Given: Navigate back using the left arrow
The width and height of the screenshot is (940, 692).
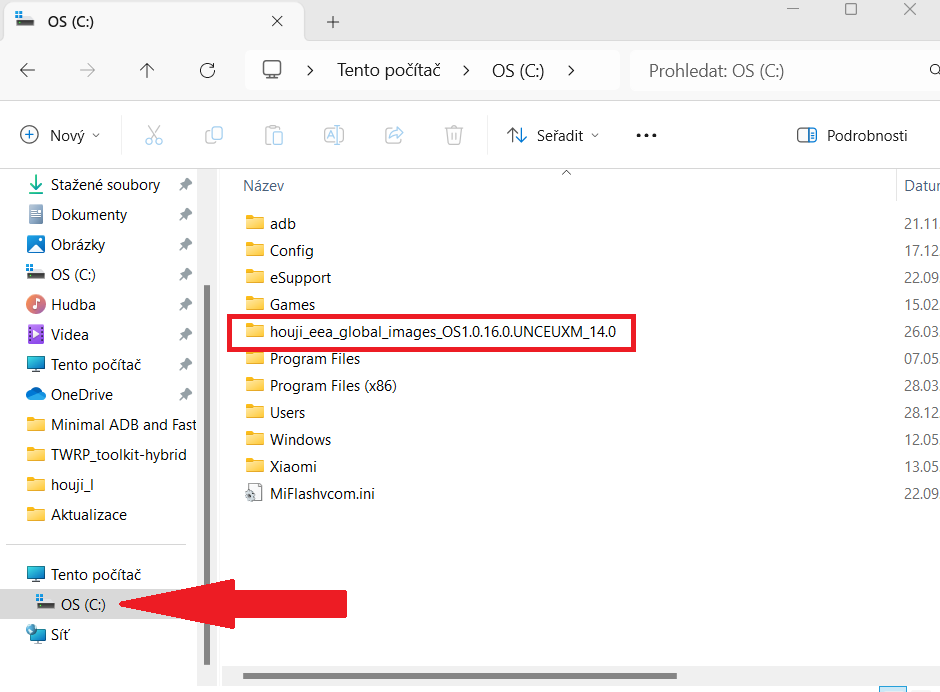Looking at the screenshot, I should tap(28, 70).
